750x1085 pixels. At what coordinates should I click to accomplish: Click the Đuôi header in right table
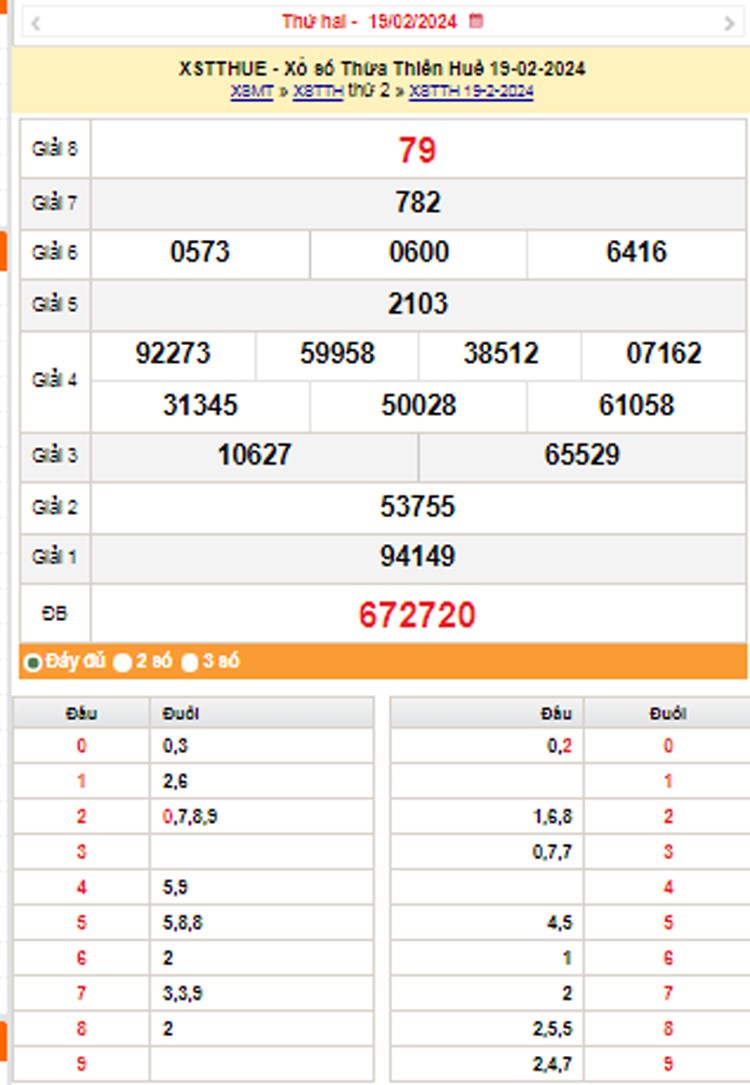pyautogui.click(x=666, y=713)
